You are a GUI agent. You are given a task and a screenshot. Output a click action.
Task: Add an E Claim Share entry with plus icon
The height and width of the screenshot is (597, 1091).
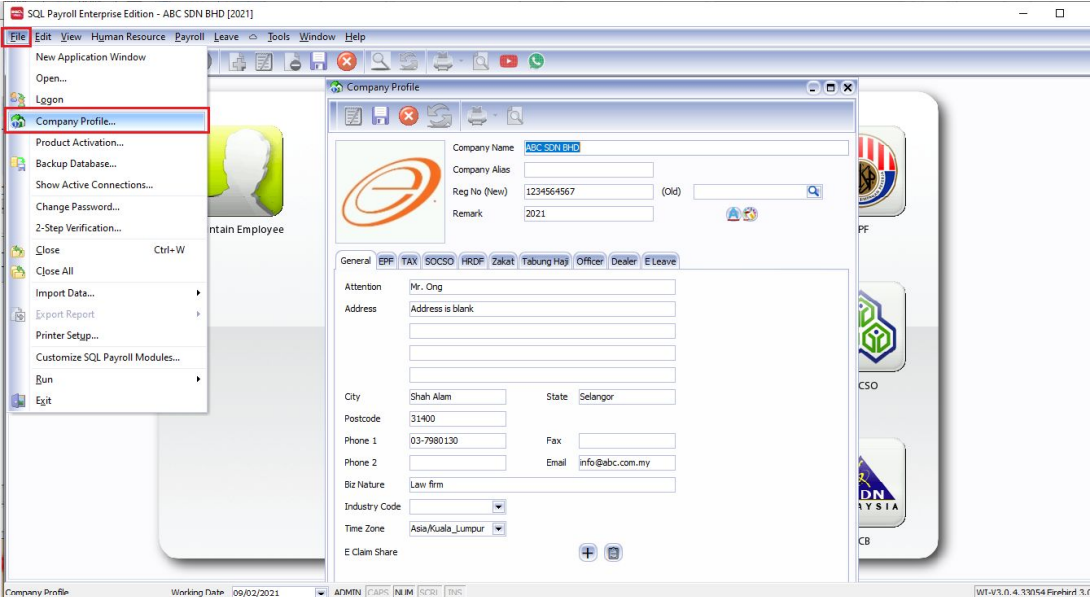[x=589, y=552]
